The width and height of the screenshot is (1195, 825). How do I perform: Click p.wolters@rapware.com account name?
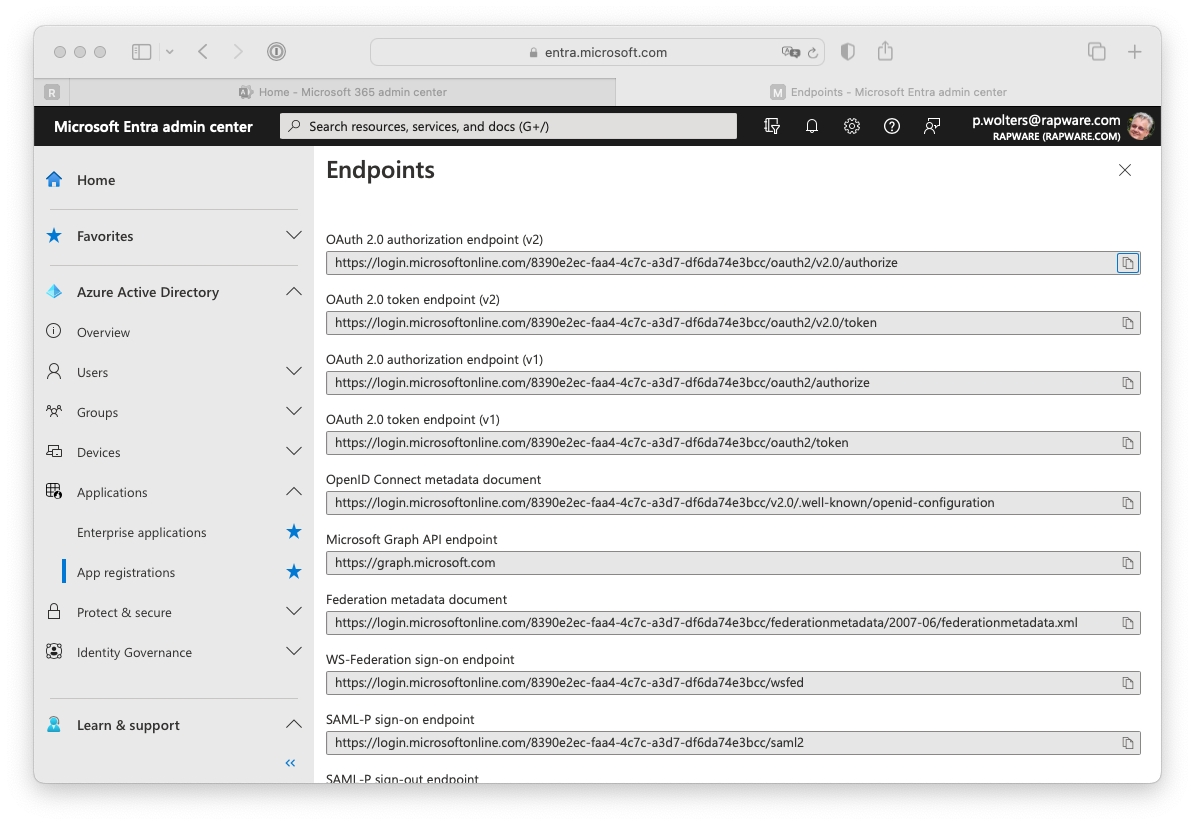point(1046,120)
